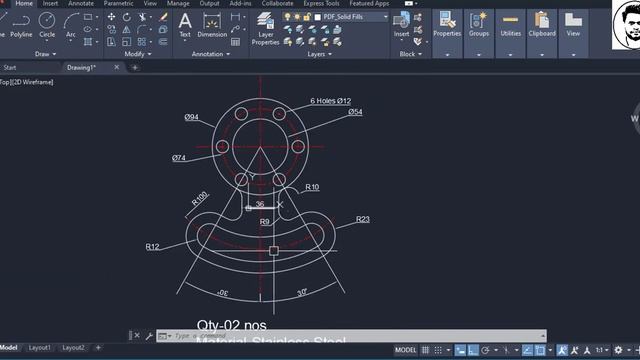
Task: Open annotation scale 1:1 dropdown
Action: coord(602,350)
